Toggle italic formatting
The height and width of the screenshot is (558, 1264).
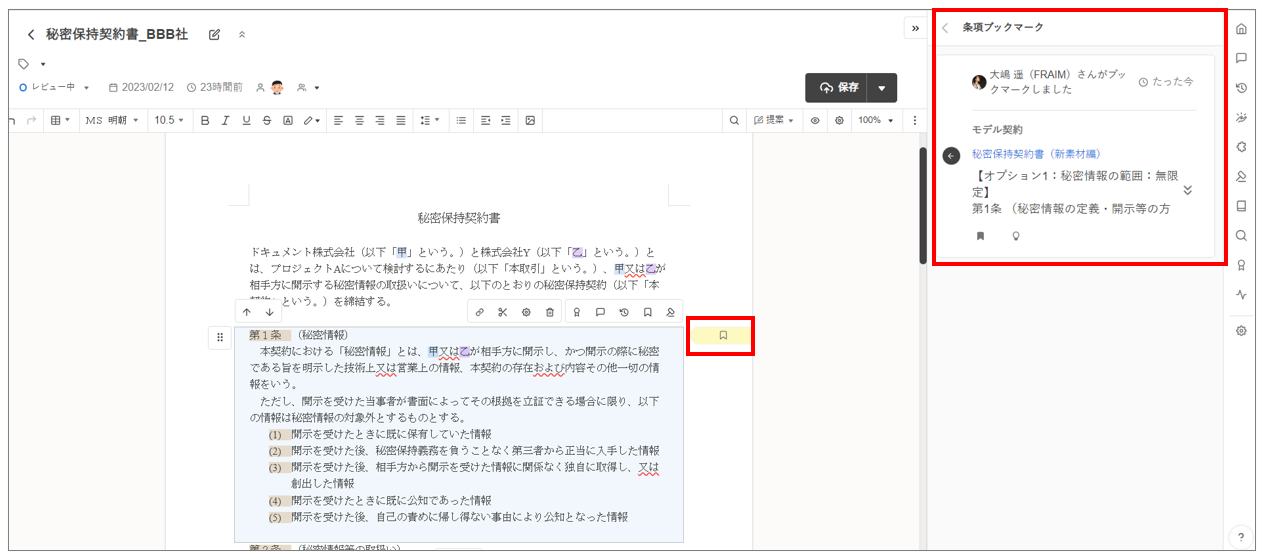(x=225, y=120)
